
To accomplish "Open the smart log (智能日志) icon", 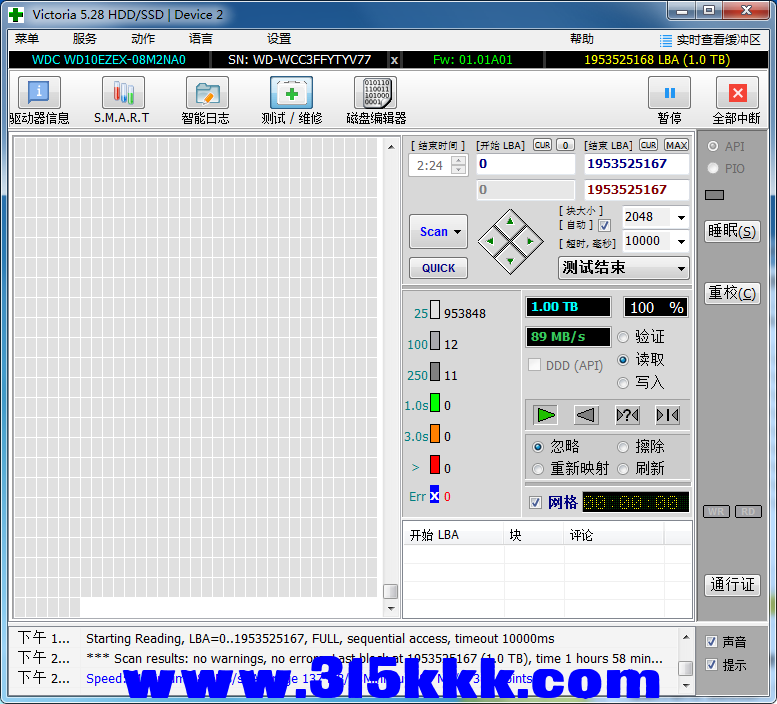I will tap(207, 93).
